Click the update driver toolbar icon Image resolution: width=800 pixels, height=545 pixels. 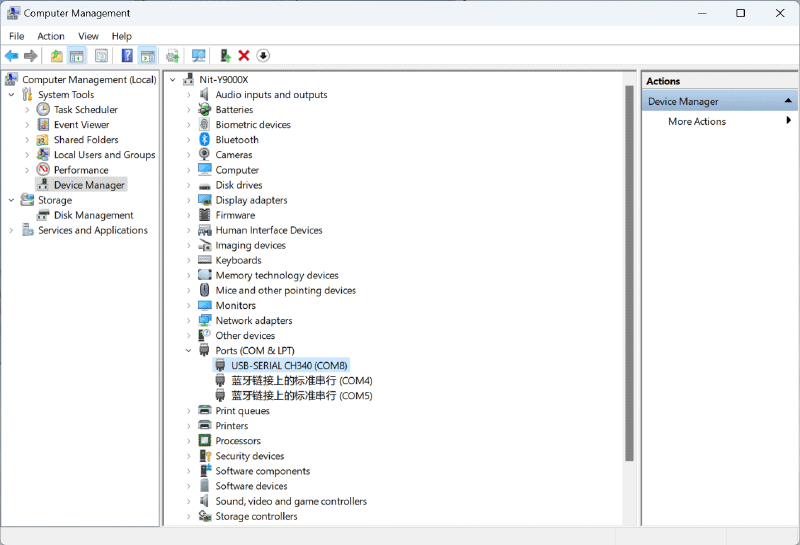[225, 56]
